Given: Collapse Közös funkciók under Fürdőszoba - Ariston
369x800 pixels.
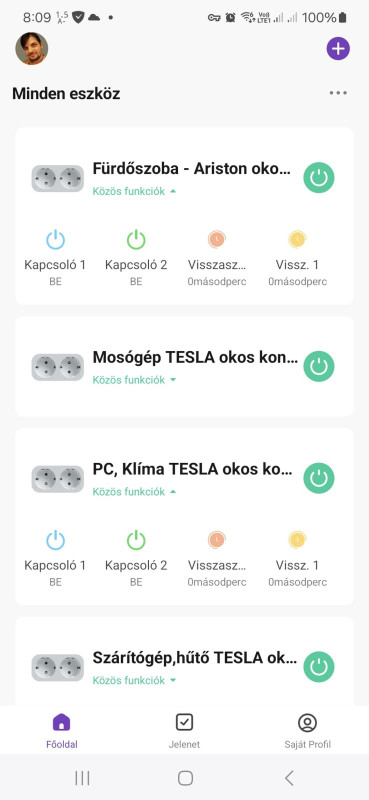Looking at the screenshot, I should [x=134, y=191].
